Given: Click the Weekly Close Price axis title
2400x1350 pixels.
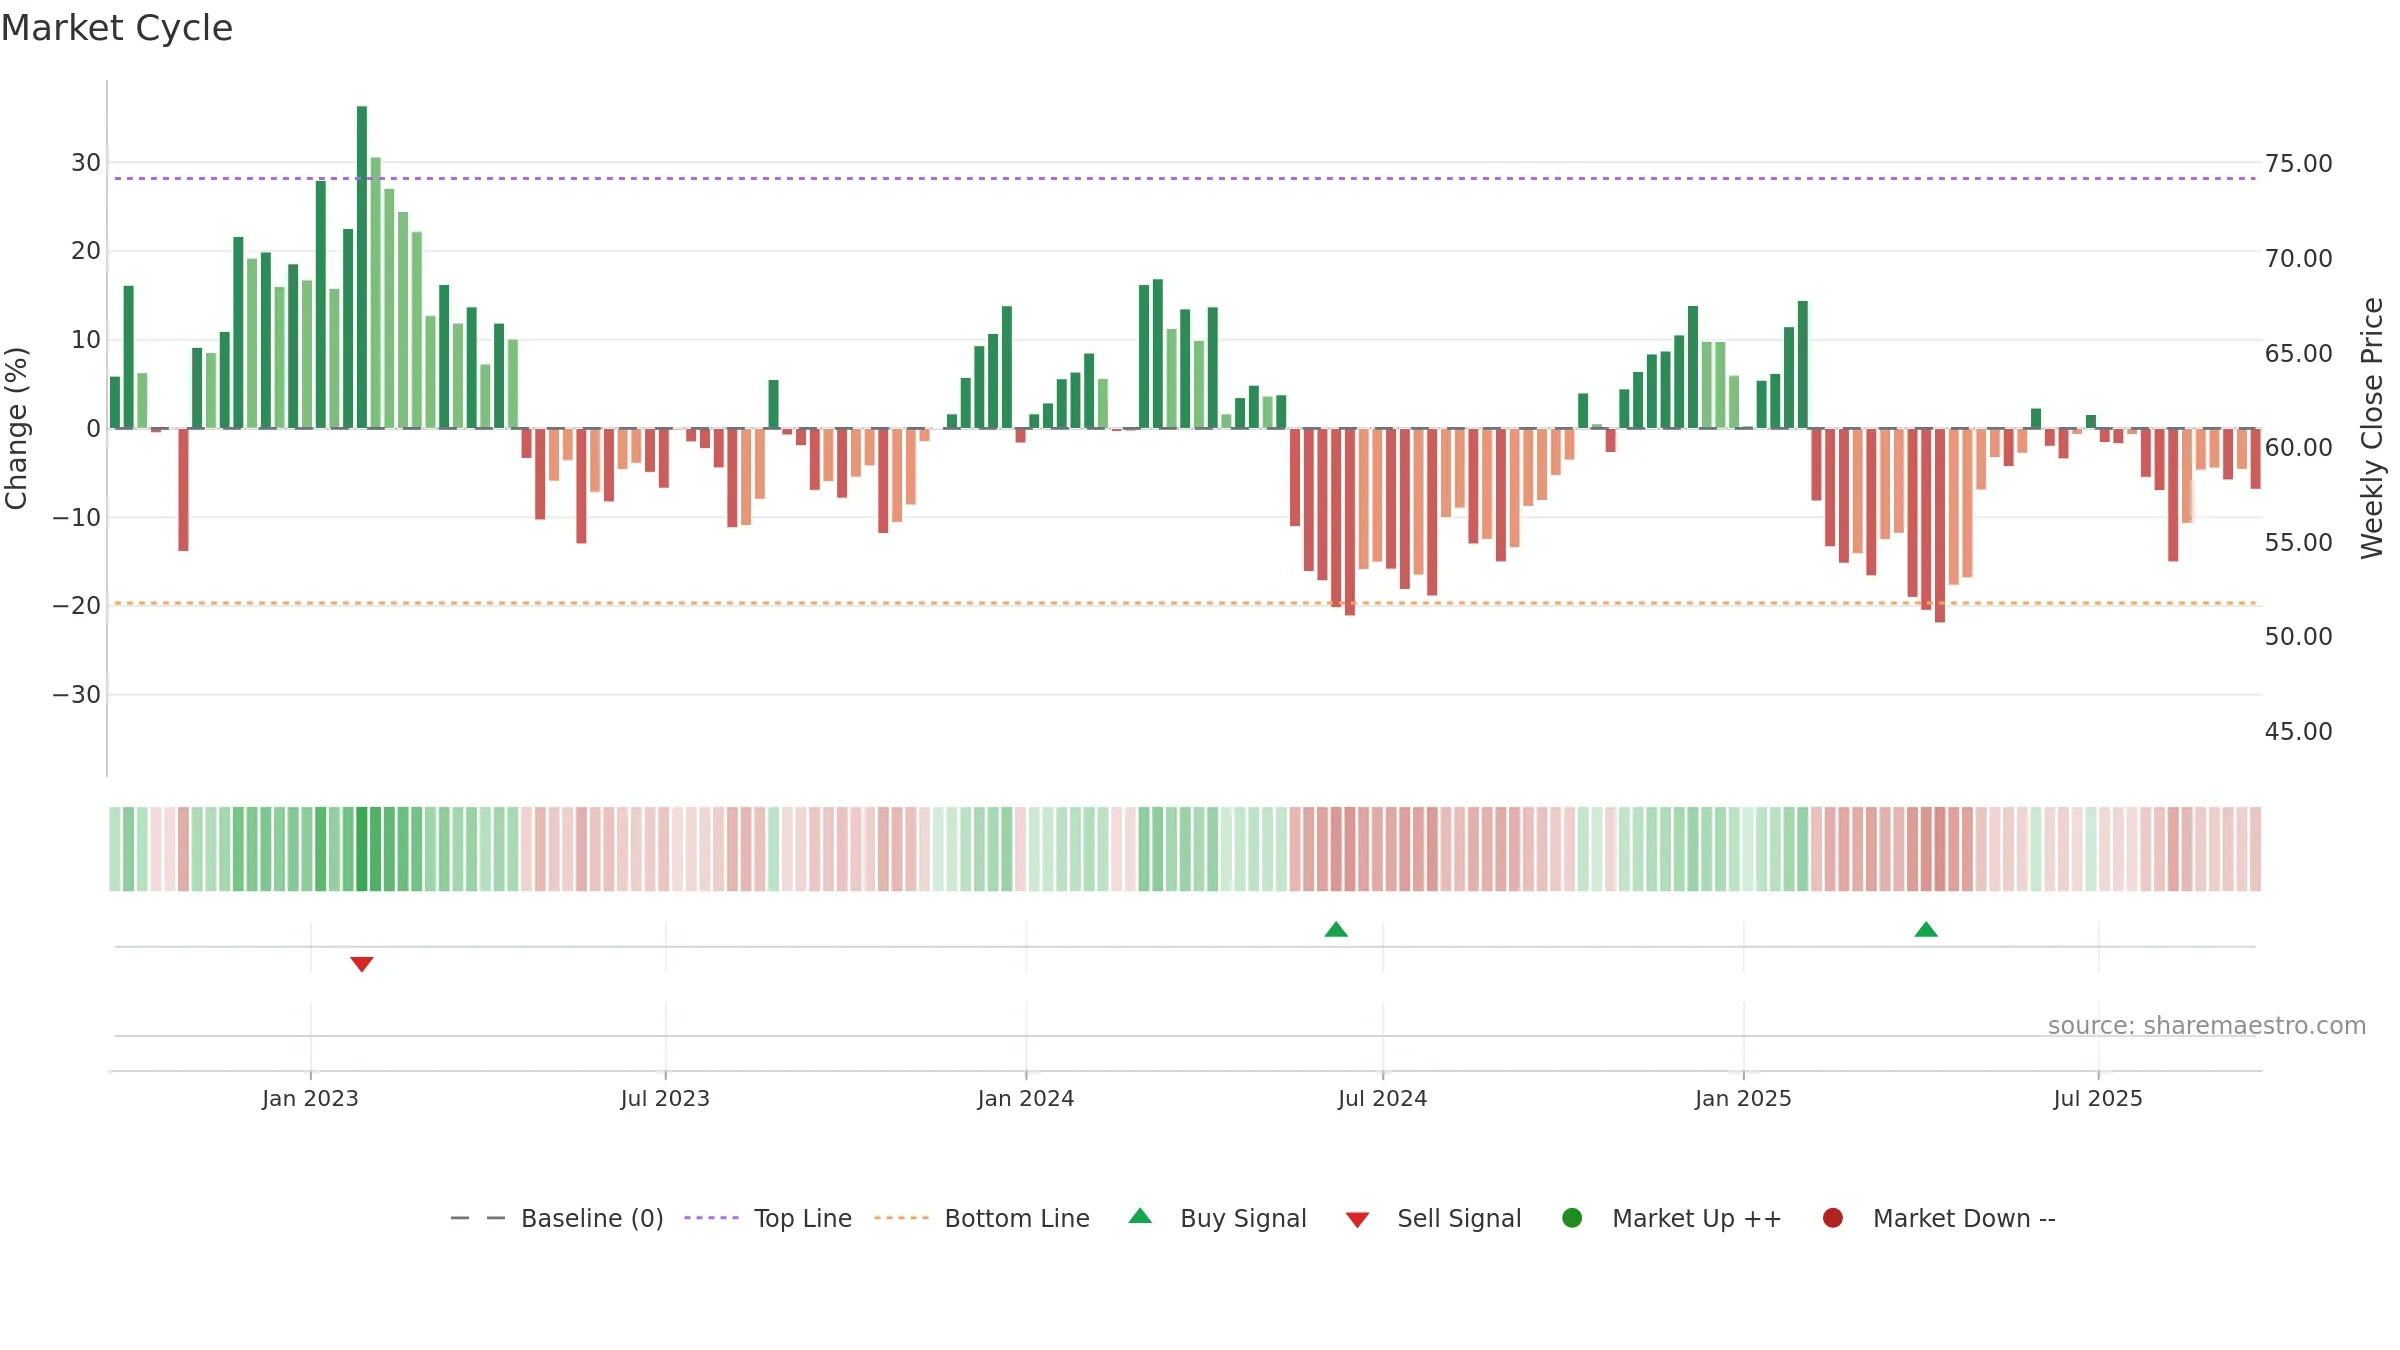Looking at the screenshot, I should tap(2372, 428).
